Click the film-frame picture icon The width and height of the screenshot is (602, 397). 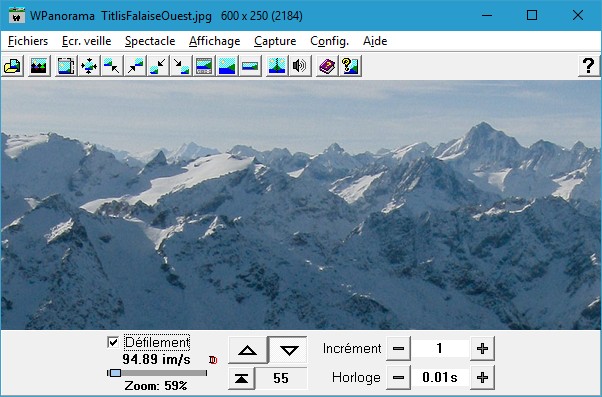coord(66,66)
